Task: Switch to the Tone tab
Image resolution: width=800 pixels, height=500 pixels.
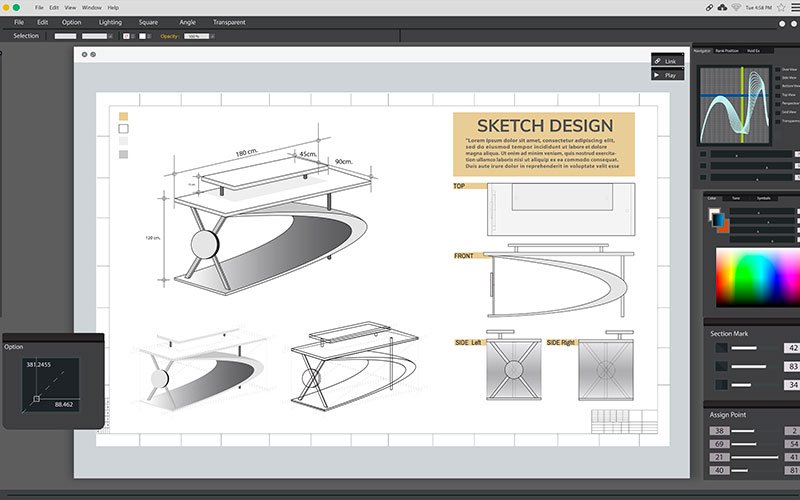Action: (736, 198)
